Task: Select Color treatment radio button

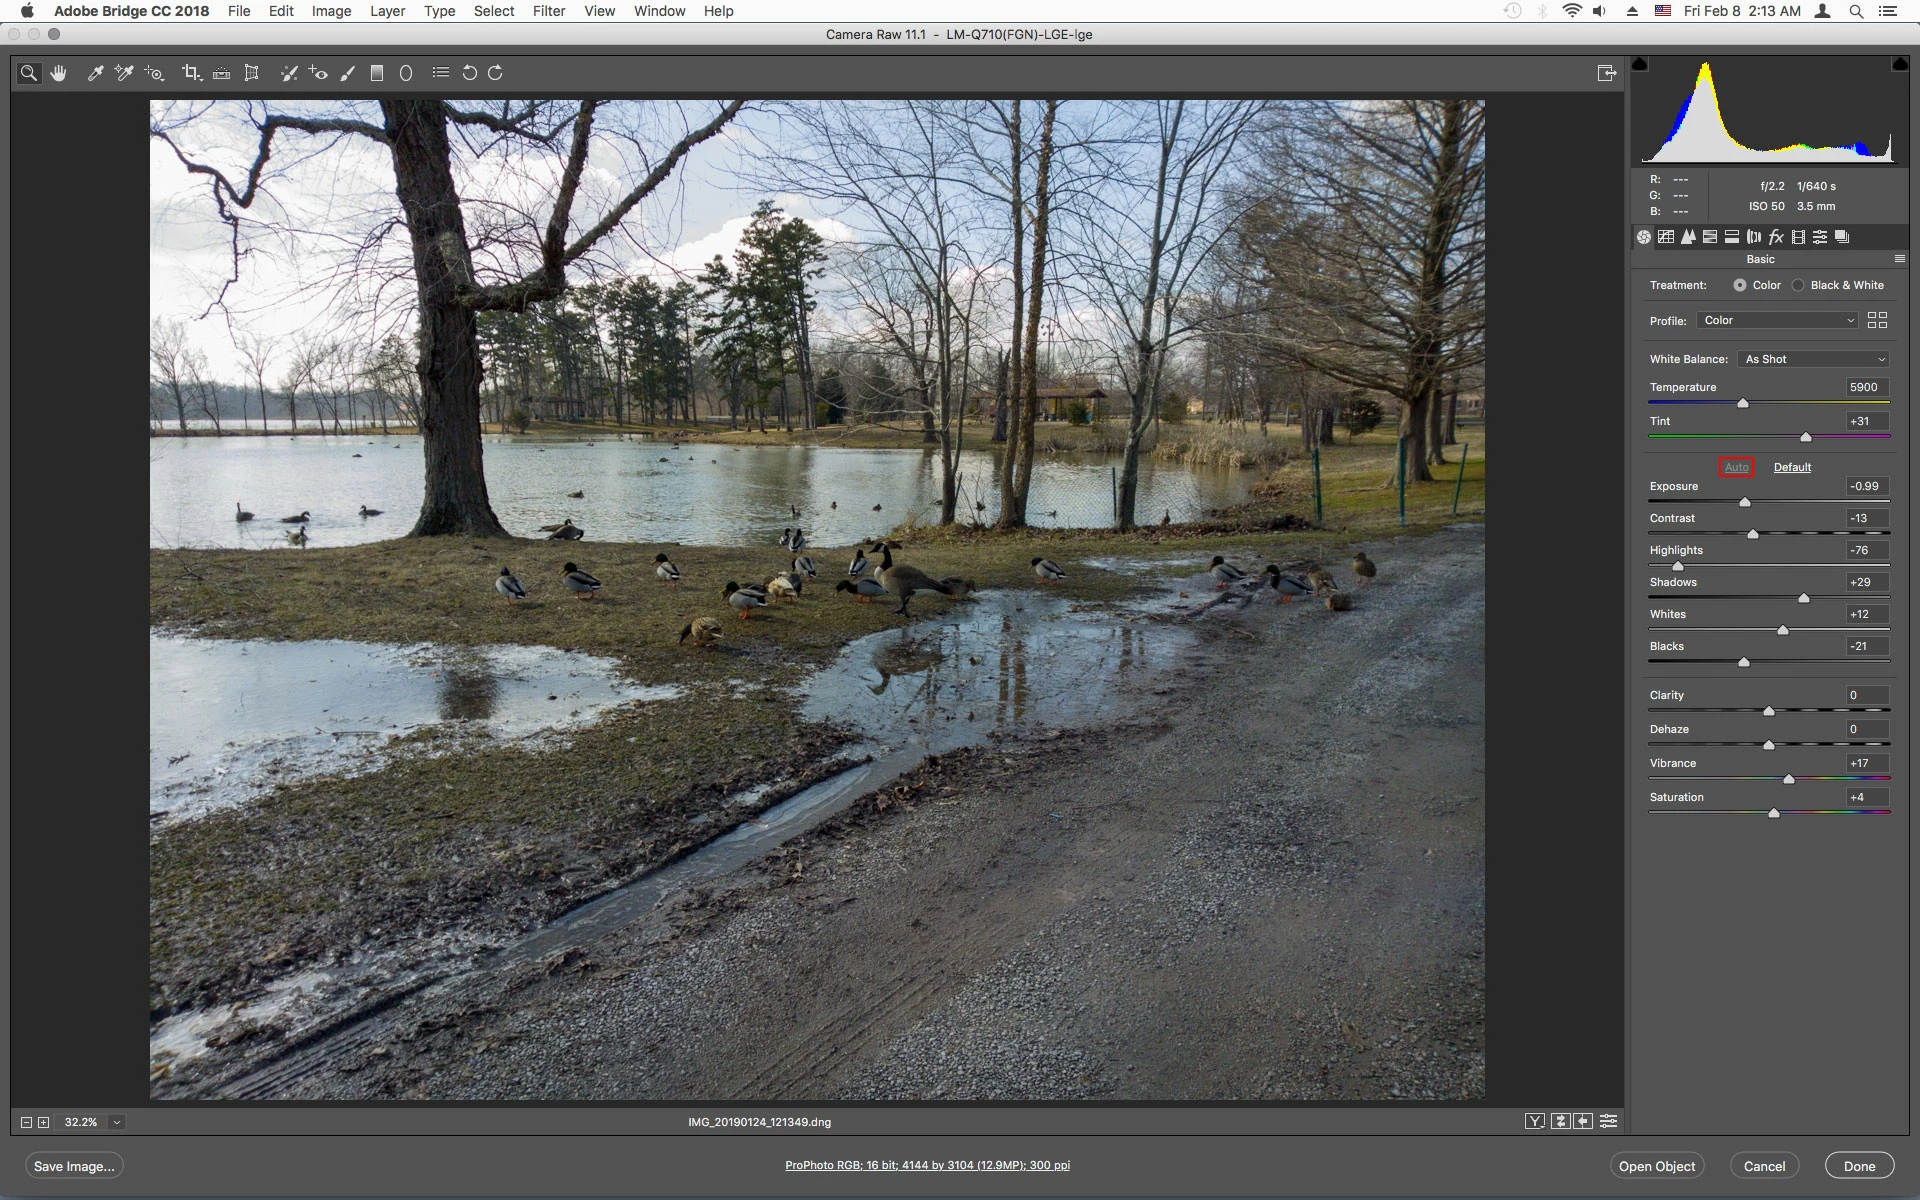Action: pos(1740,285)
